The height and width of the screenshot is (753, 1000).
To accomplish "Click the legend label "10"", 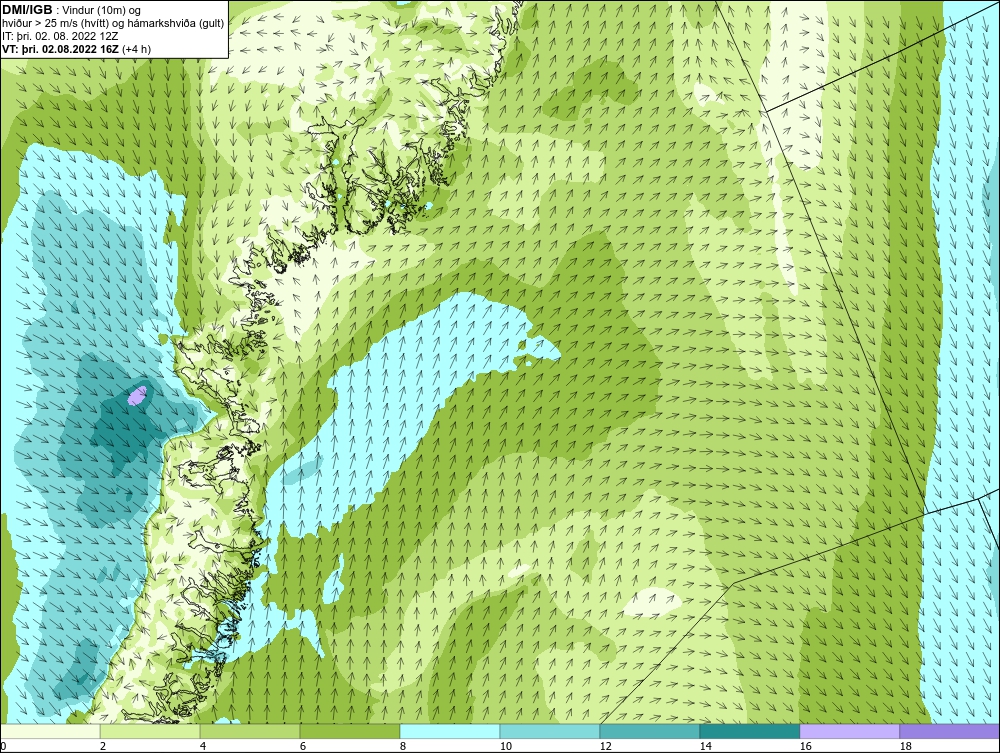I will point(506,746).
